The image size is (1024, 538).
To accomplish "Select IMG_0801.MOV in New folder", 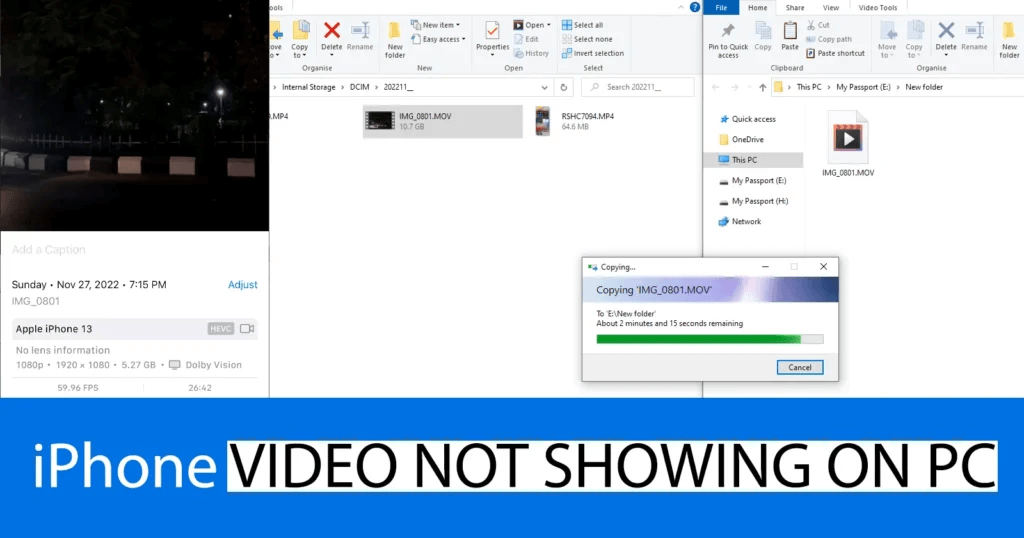I will click(848, 144).
